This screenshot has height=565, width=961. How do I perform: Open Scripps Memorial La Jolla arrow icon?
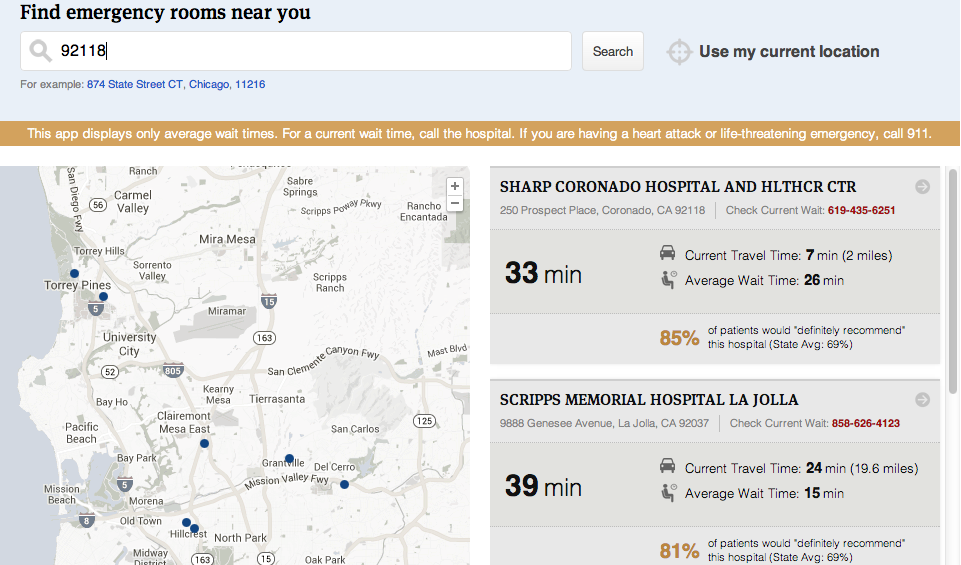(x=922, y=400)
